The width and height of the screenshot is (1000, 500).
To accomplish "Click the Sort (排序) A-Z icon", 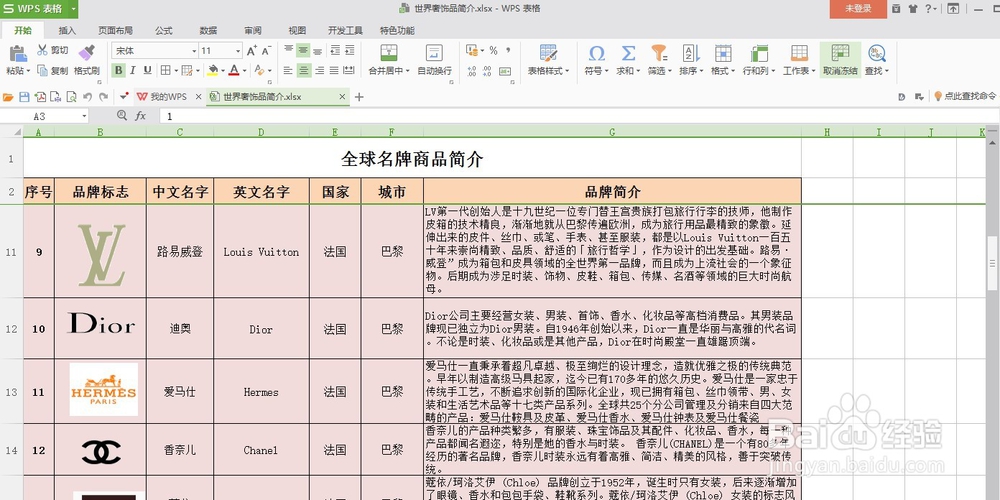I will coord(691,53).
